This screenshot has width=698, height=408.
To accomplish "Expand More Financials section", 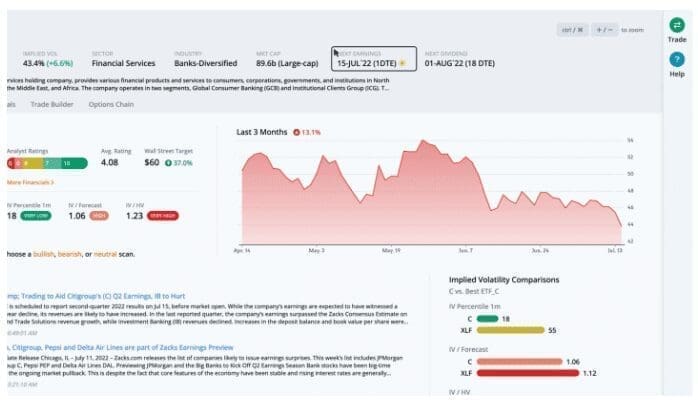I will click(29, 183).
